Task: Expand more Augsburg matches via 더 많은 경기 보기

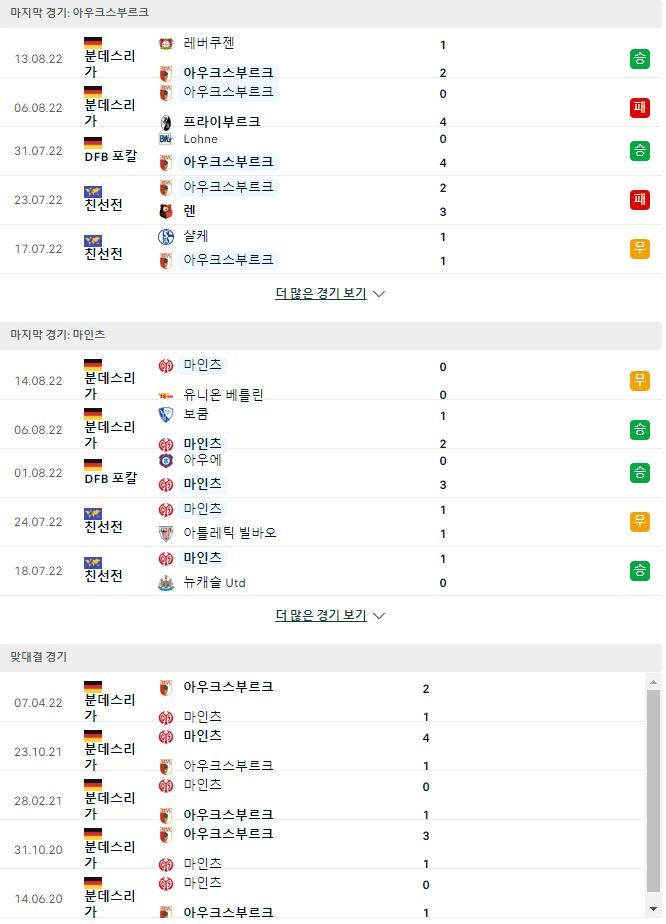Action: click(321, 293)
